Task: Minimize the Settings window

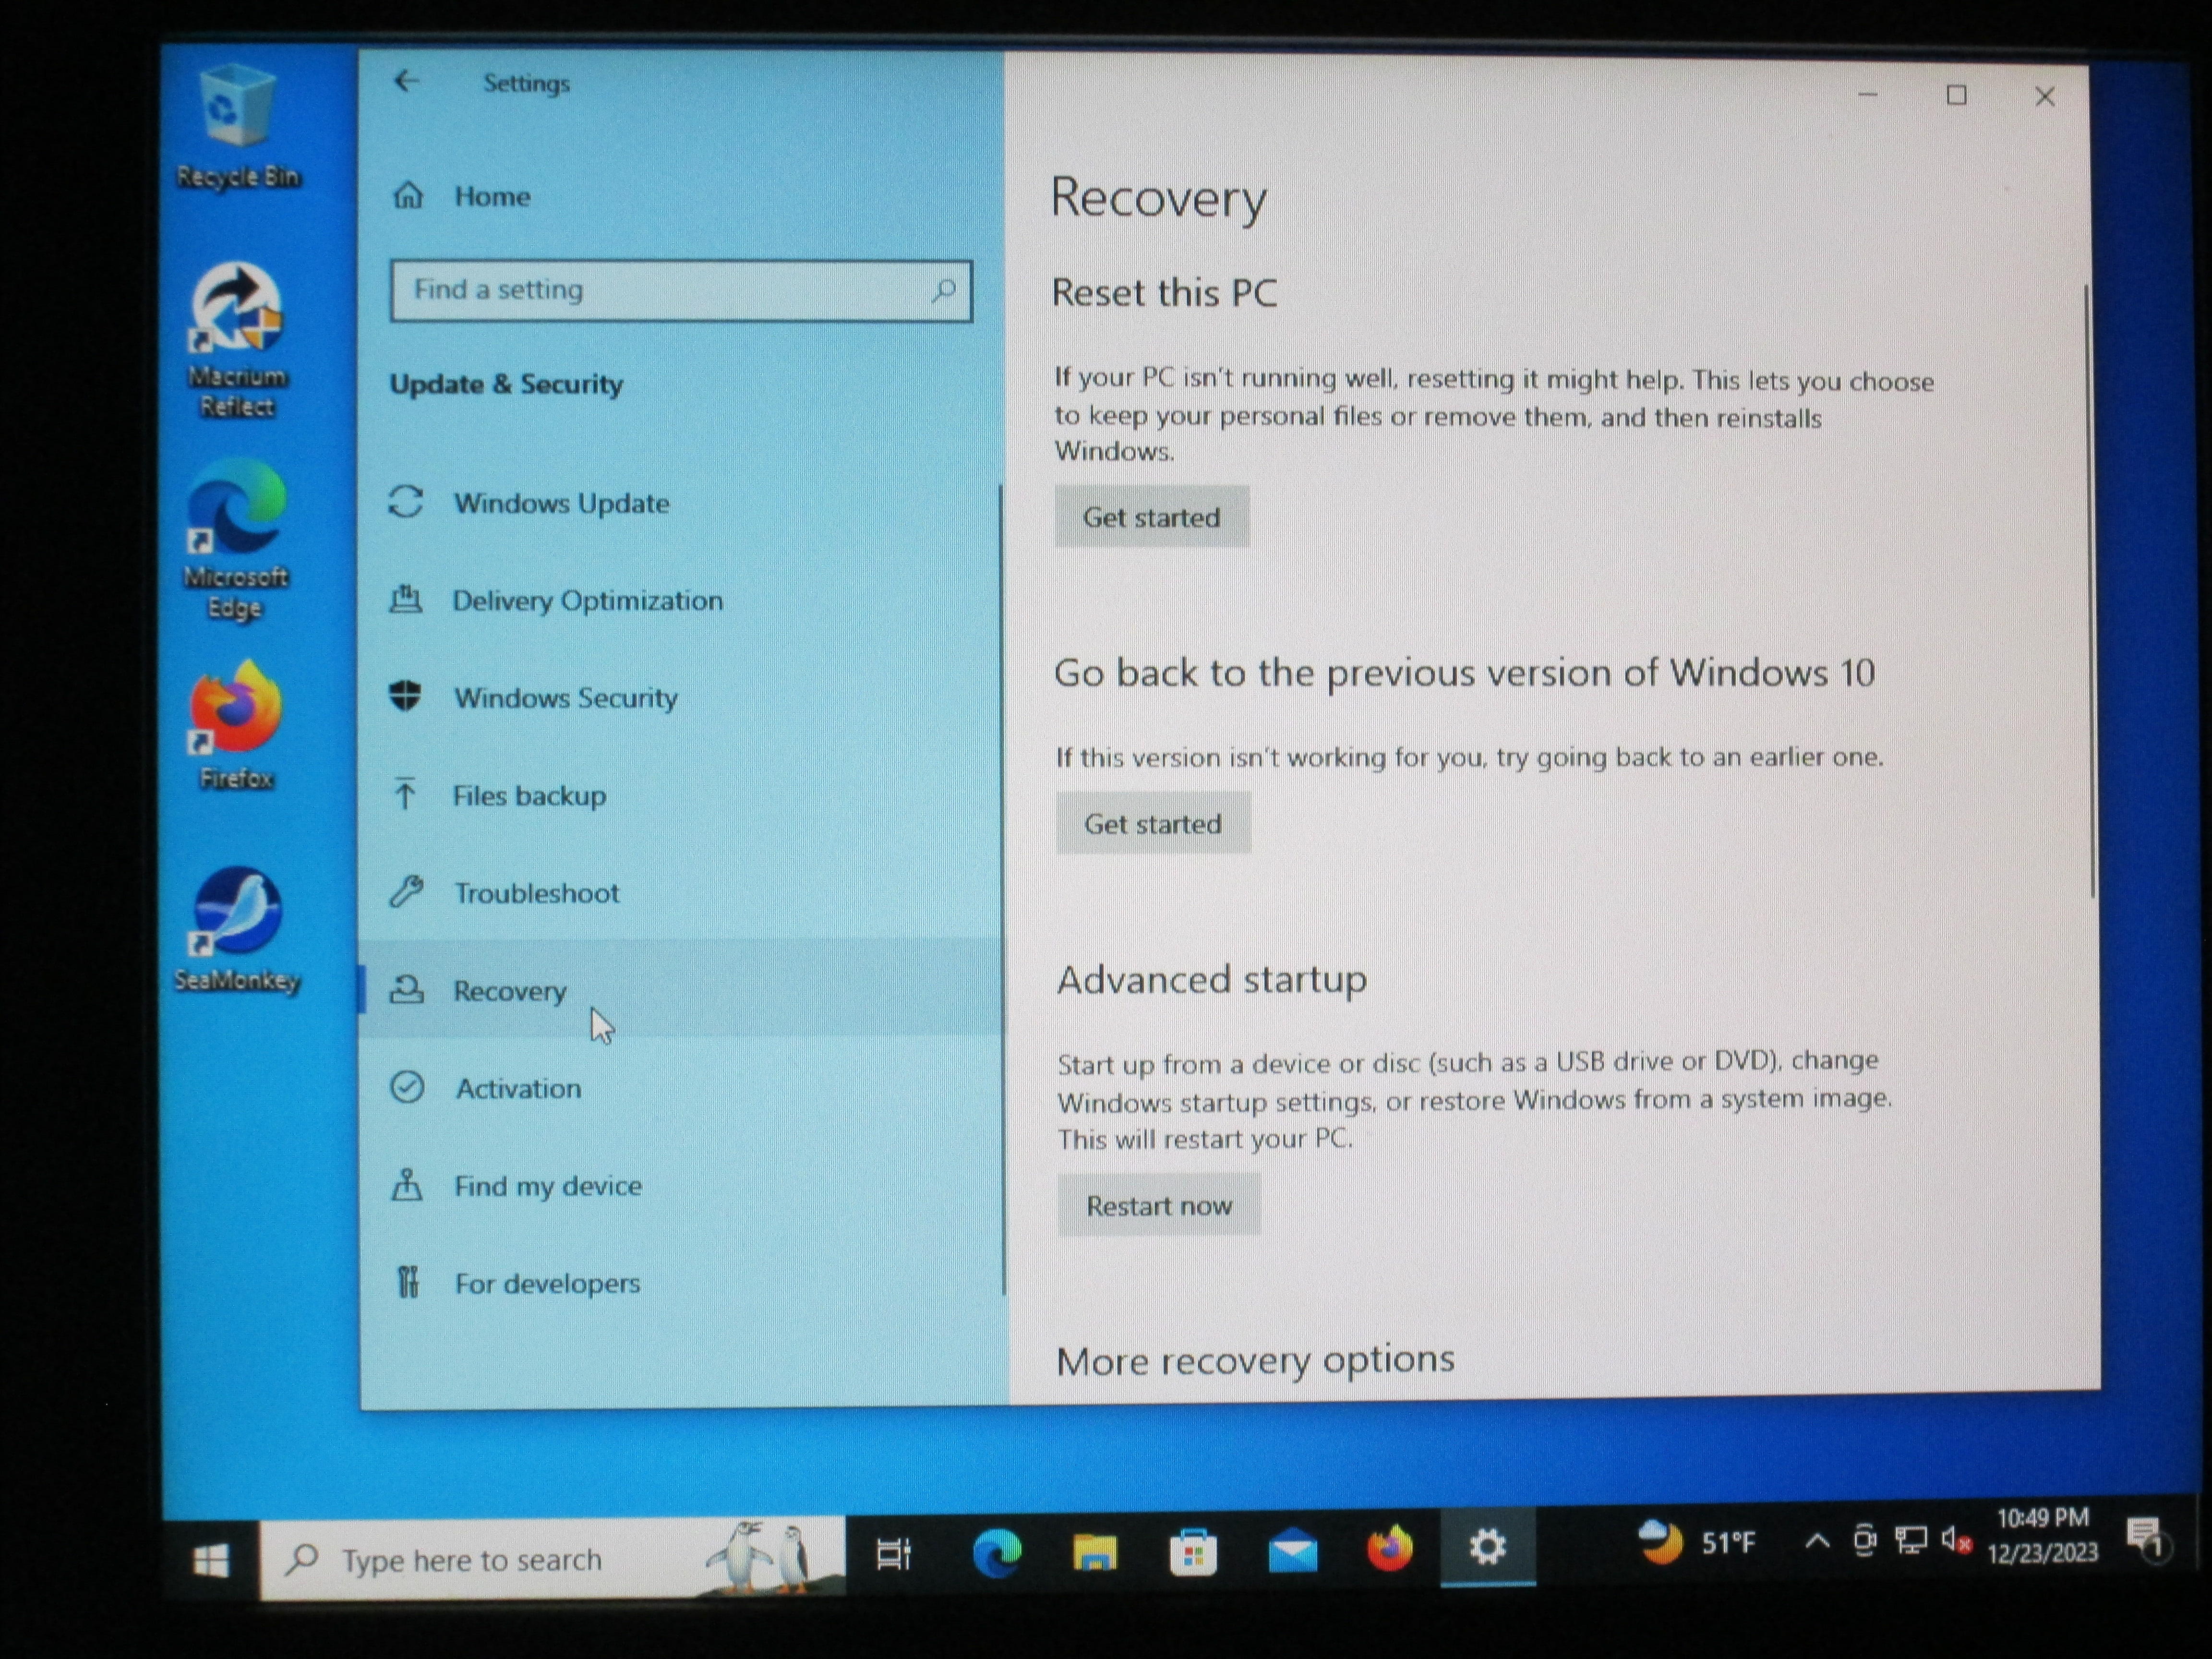Action: coord(1867,95)
